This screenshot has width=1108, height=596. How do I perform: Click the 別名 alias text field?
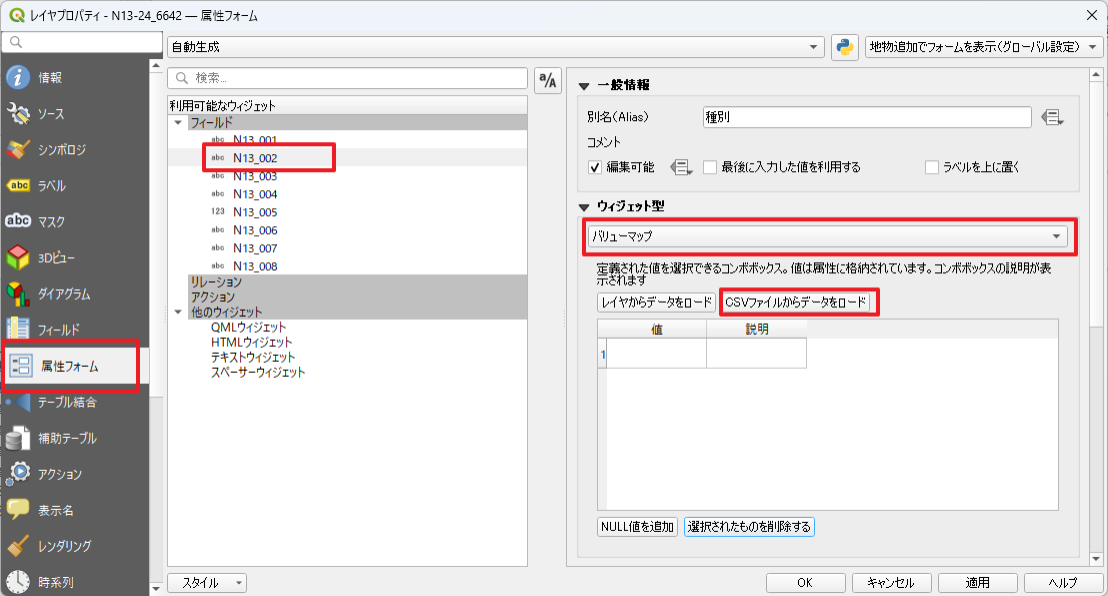tap(867, 117)
